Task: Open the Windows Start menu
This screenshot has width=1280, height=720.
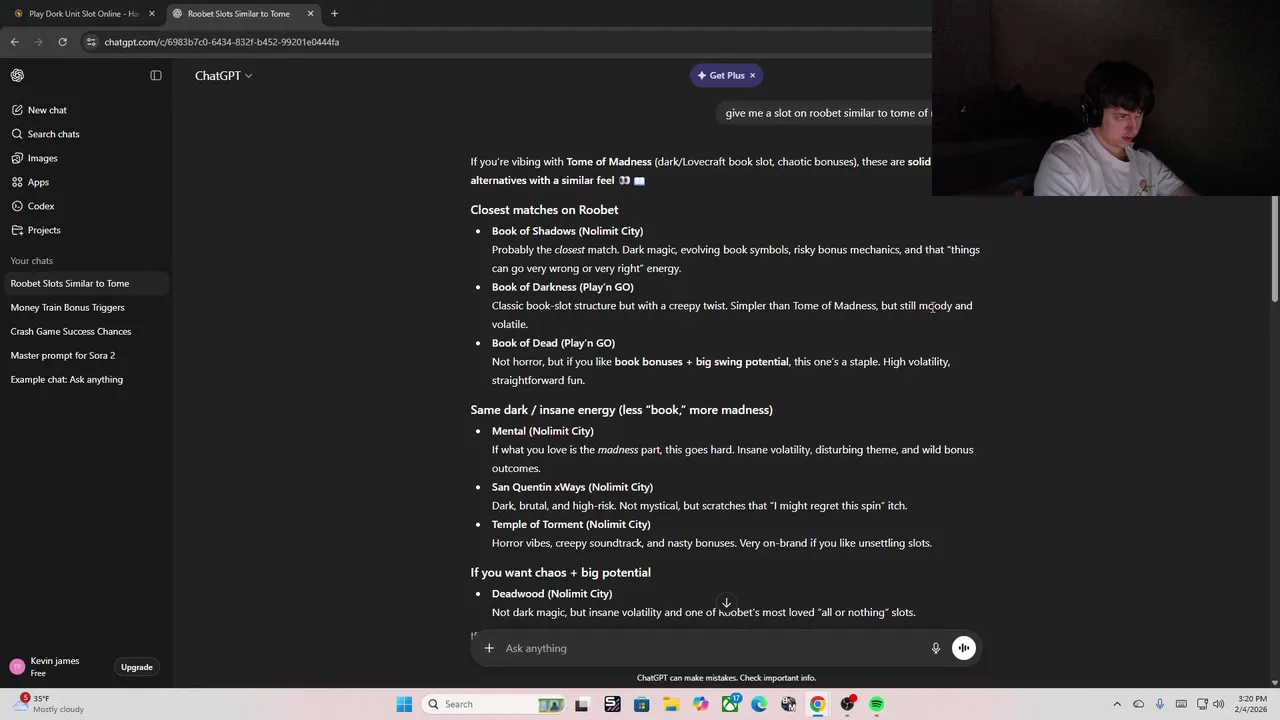Action: 404,704
